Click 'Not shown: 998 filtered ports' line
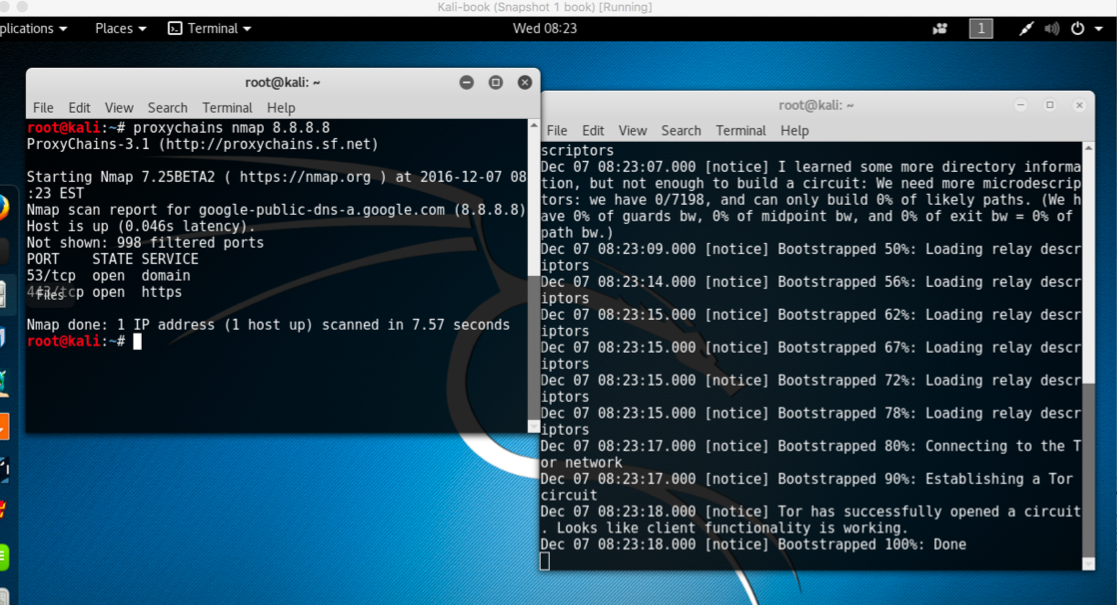The height and width of the screenshot is (605, 1117). point(145,242)
